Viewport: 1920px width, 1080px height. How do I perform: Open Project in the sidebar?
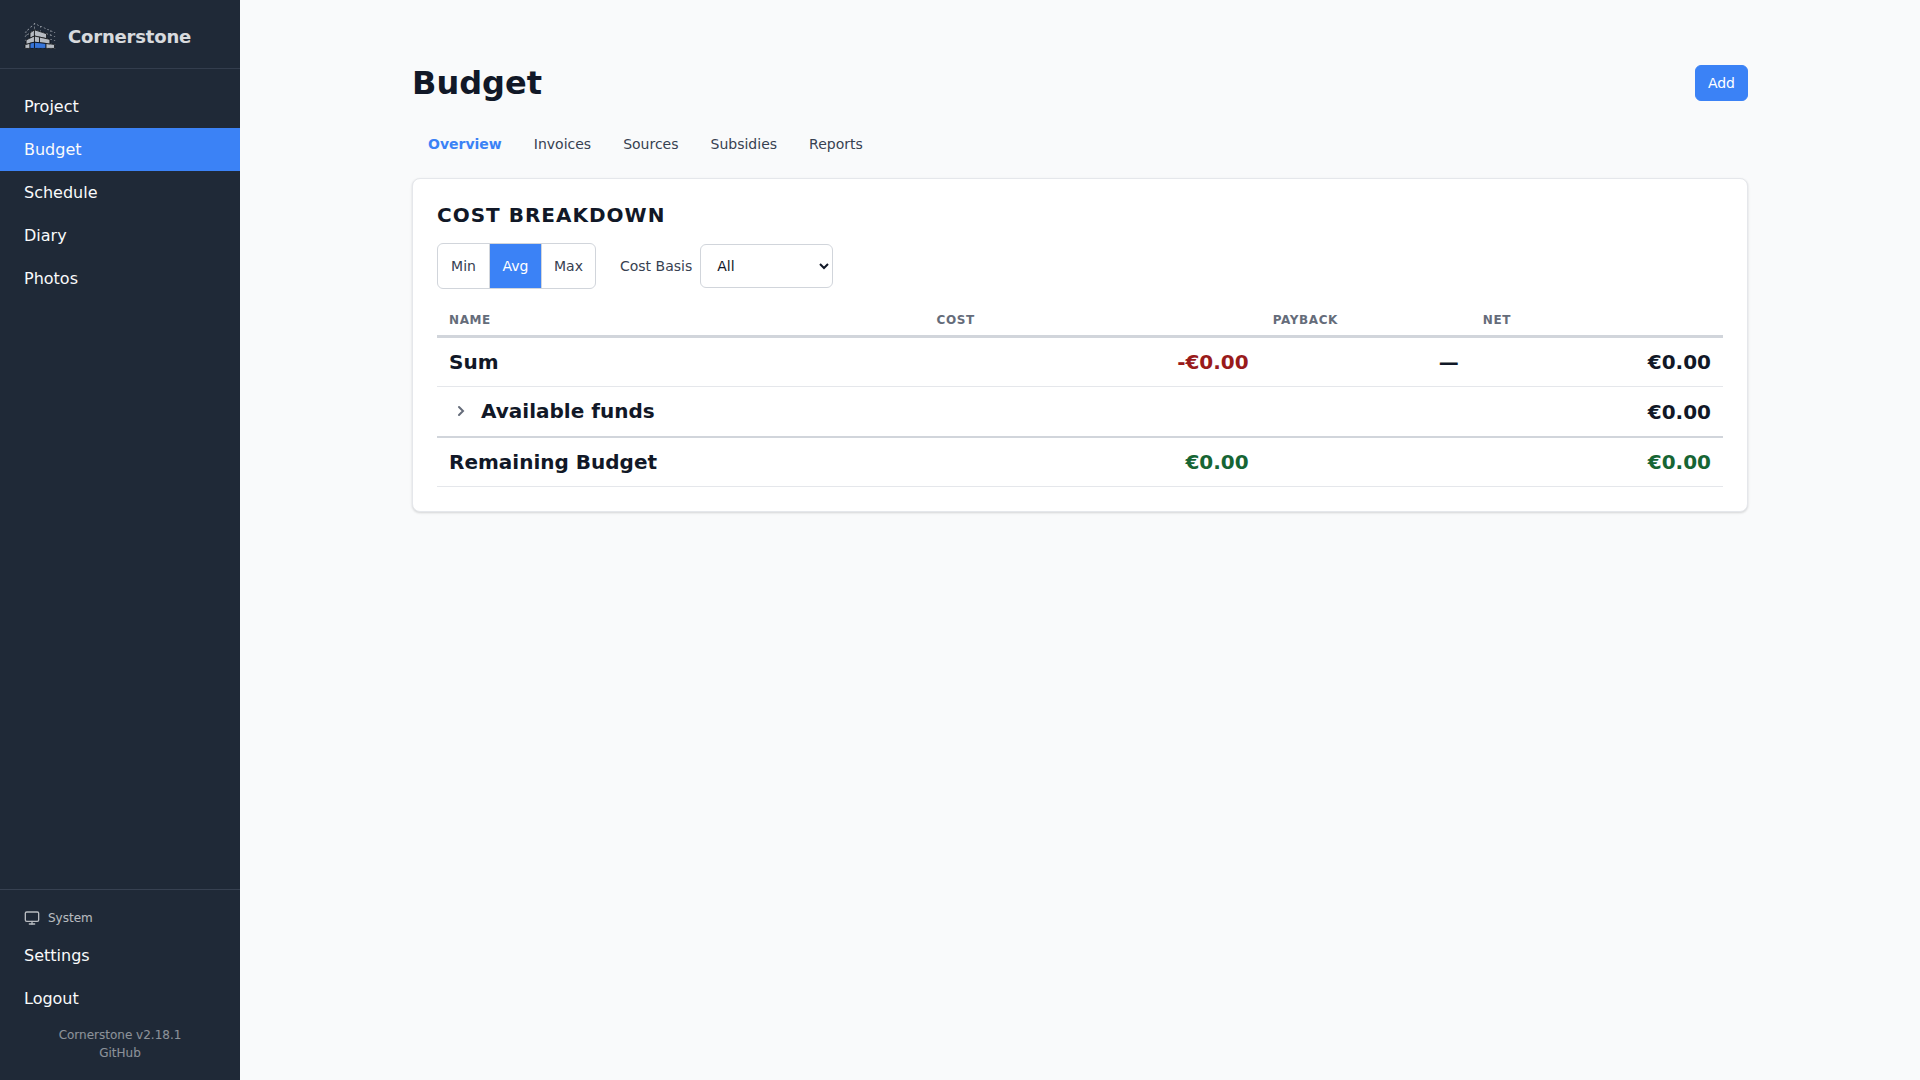click(x=120, y=106)
